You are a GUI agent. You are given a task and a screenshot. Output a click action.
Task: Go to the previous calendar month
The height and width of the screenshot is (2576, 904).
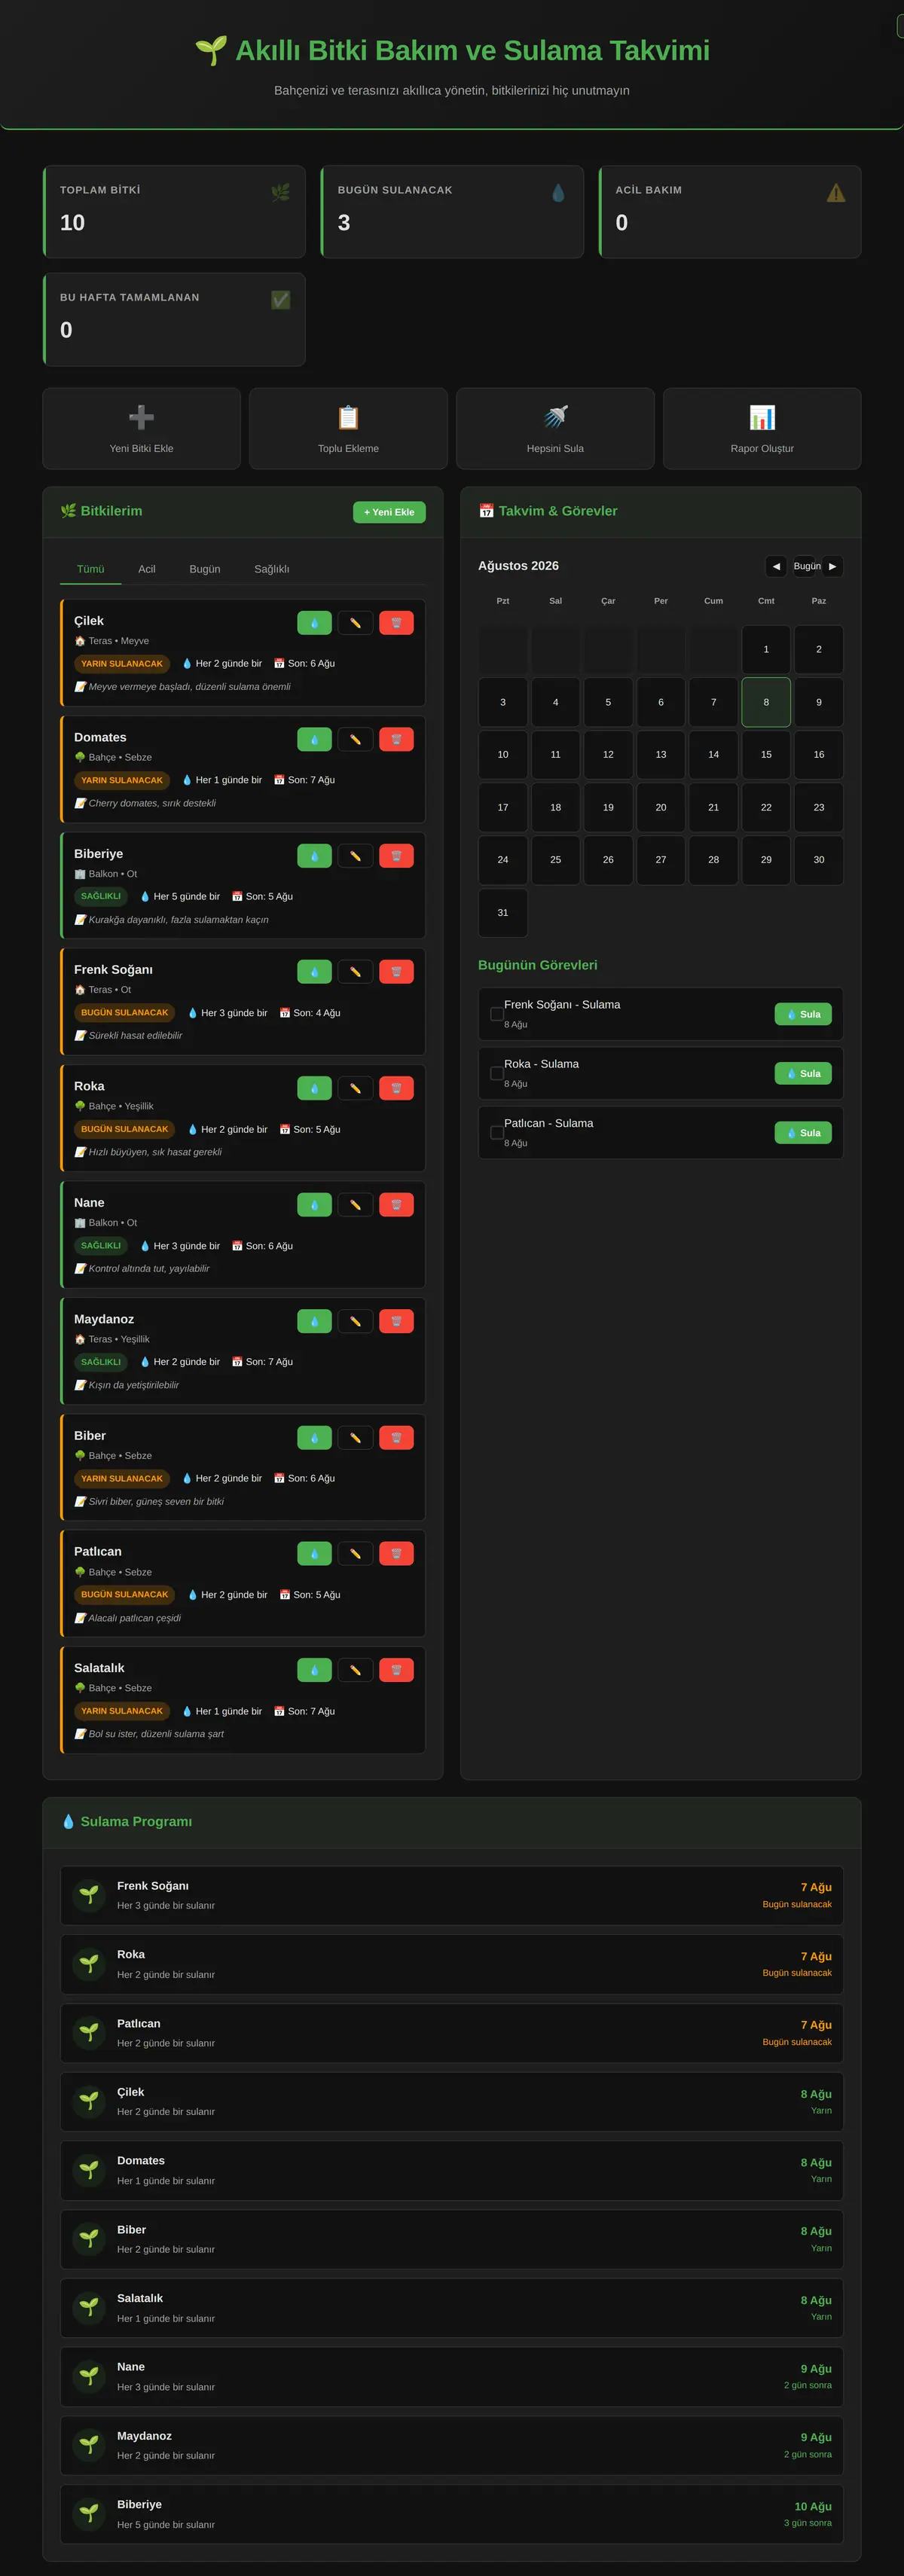[x=776, y=566]
